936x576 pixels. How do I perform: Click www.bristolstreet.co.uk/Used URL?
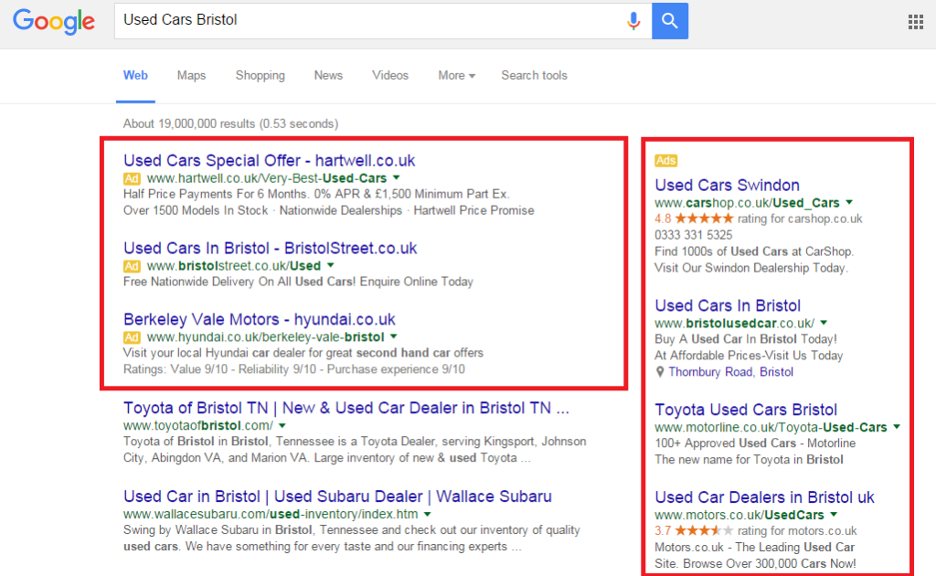coord(234,266)
